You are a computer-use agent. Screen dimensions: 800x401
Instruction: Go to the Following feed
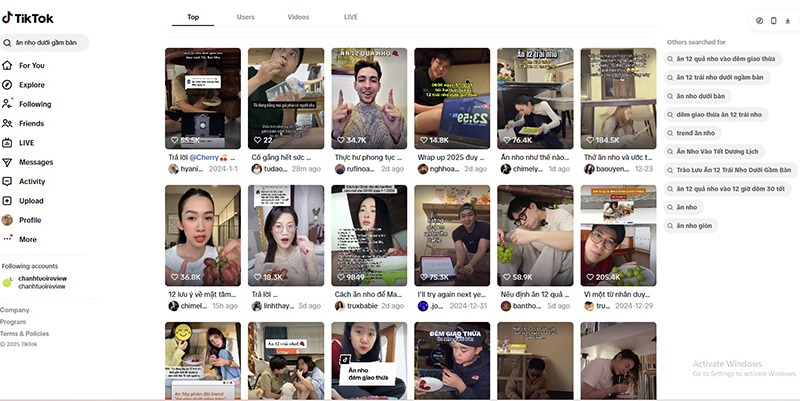[x=34, y=104]
